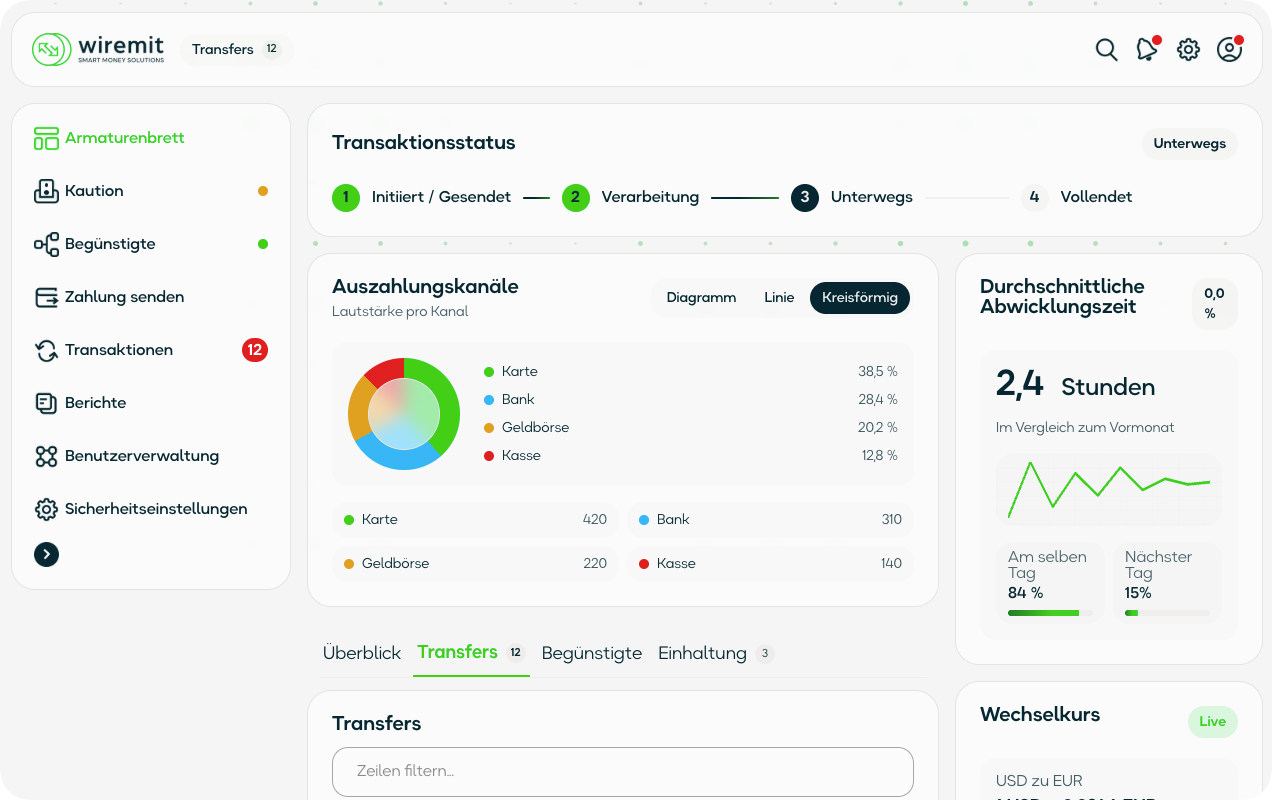1272x800 pixels.
Task: Click the Kaution sidebar icon
Action: pos(46,191)
